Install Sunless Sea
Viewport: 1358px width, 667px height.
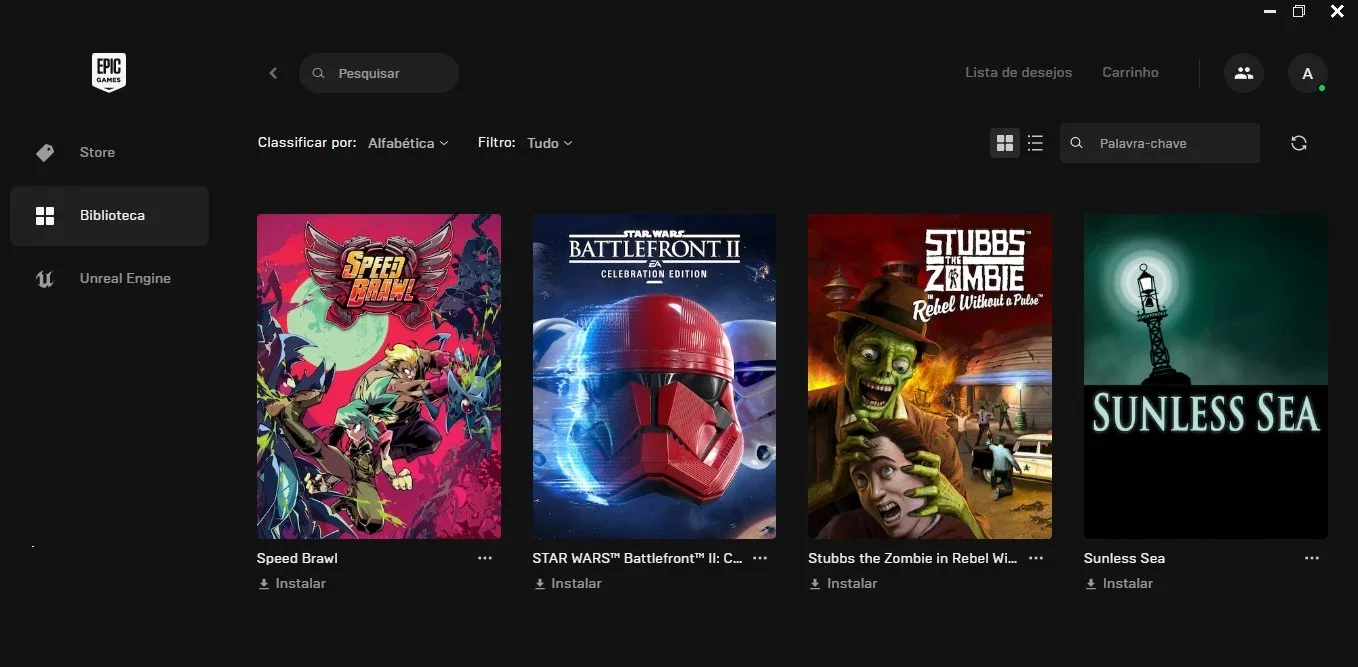point(1119,583)
